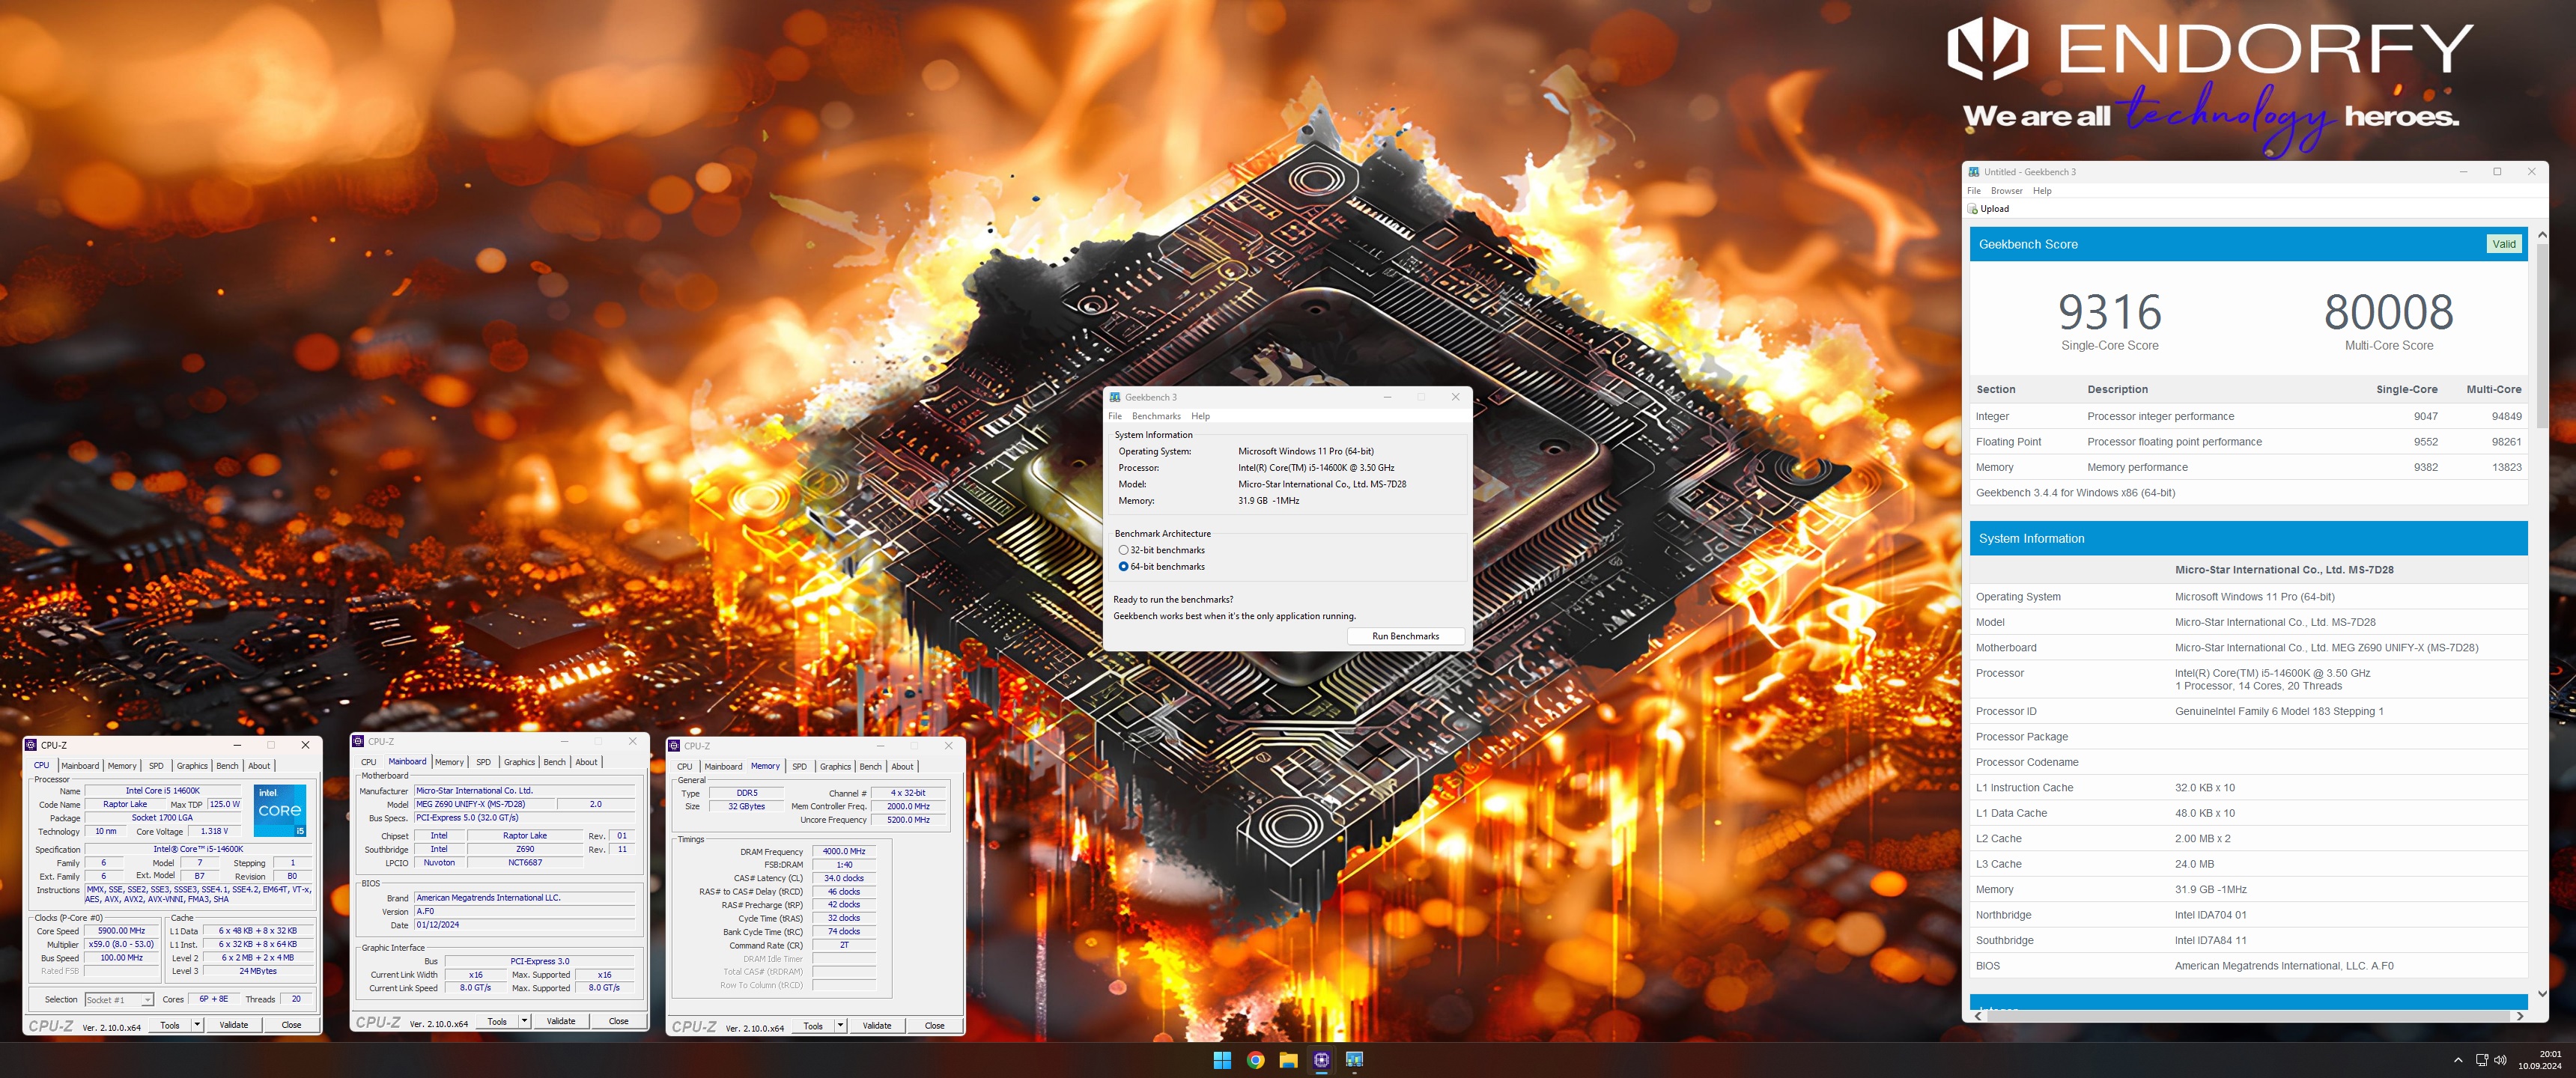This screenshot has height=1078, width=2576.
Task: Click Tools button in the Mainboard CPU-Z window
Action: (x=497, y=1021)
